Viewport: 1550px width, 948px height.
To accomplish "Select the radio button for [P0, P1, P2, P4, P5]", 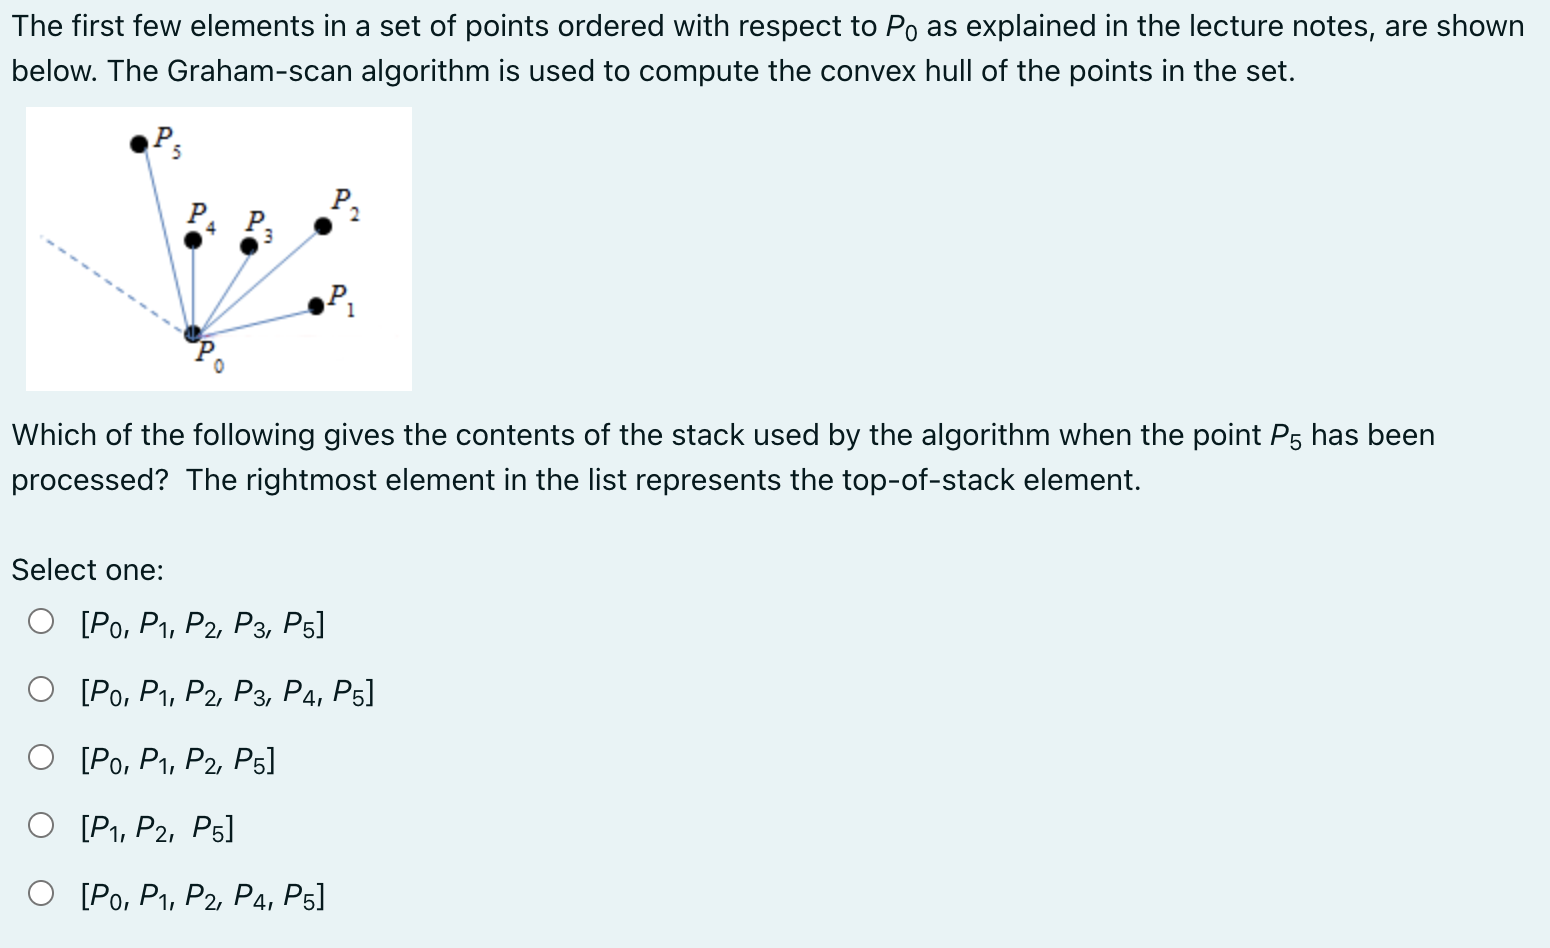I will coord(41,893).
